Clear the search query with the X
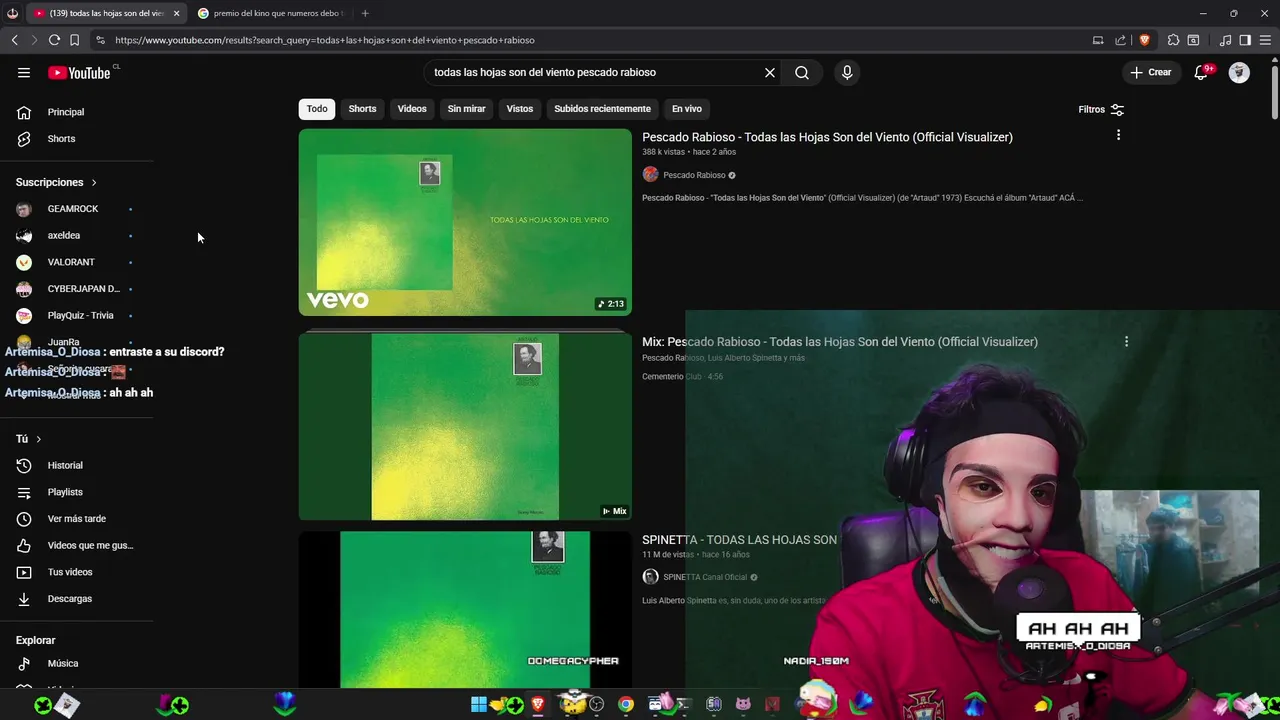The image size is (1280, 720). [770, 72]
